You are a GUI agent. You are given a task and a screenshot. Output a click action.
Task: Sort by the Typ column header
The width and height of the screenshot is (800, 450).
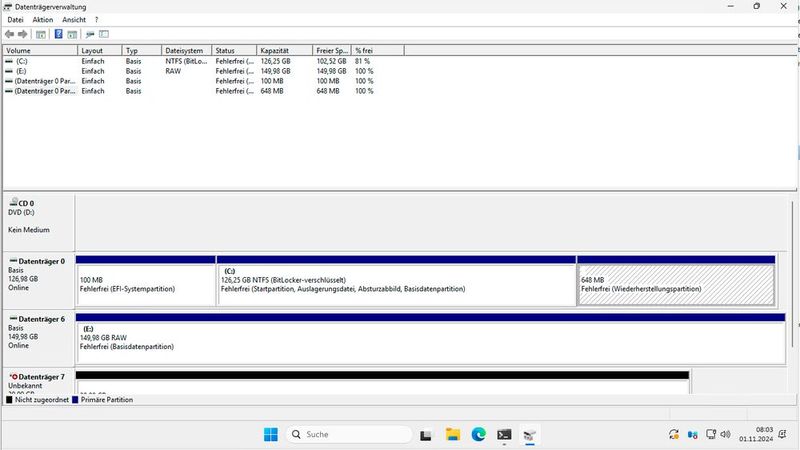click(x=142, y=51)
